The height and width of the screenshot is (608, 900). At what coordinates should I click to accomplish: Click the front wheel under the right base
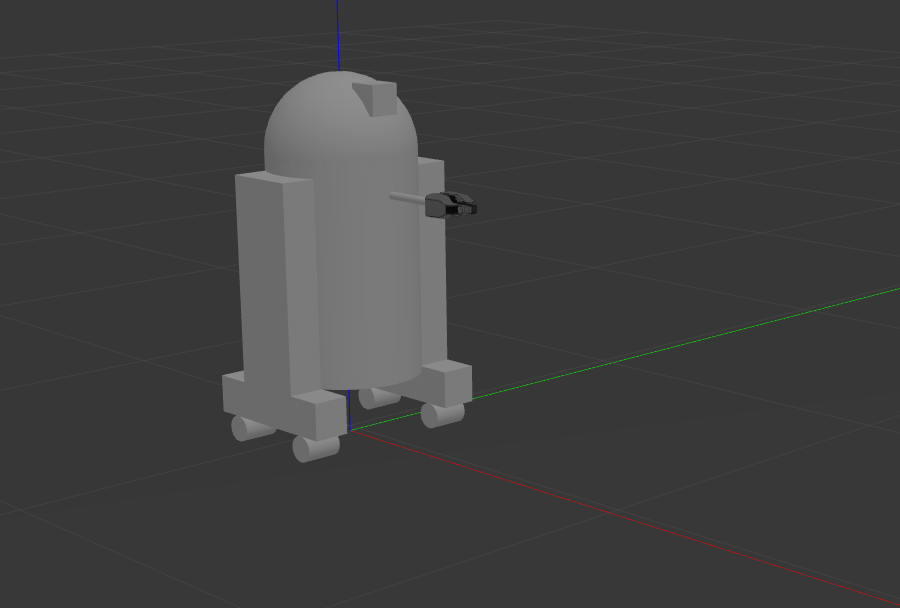[x=442, y=415]
